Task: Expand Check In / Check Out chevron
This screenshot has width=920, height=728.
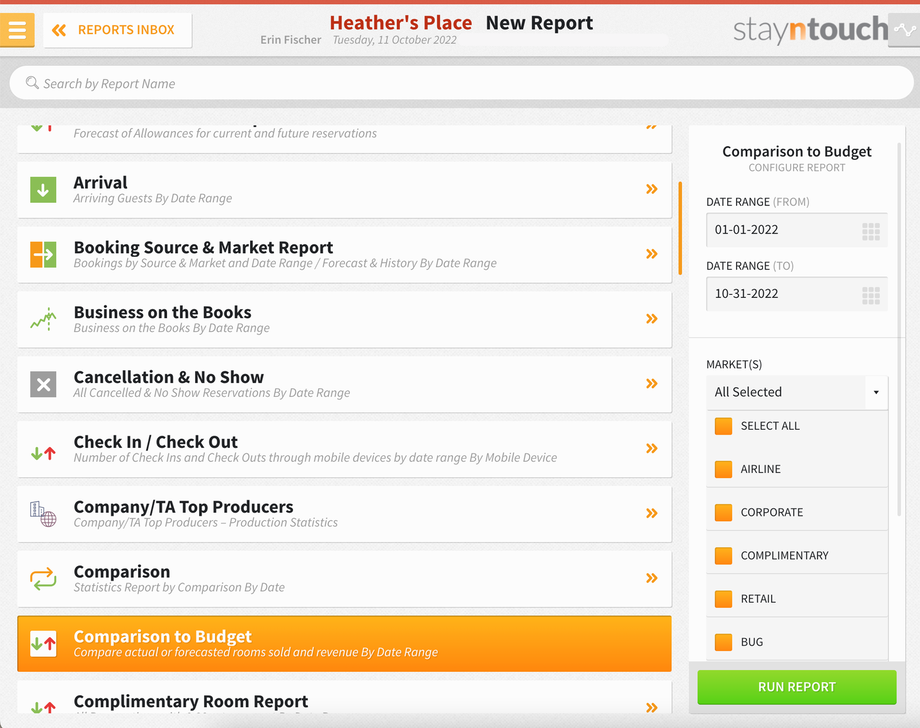Action: coord(651,448)
